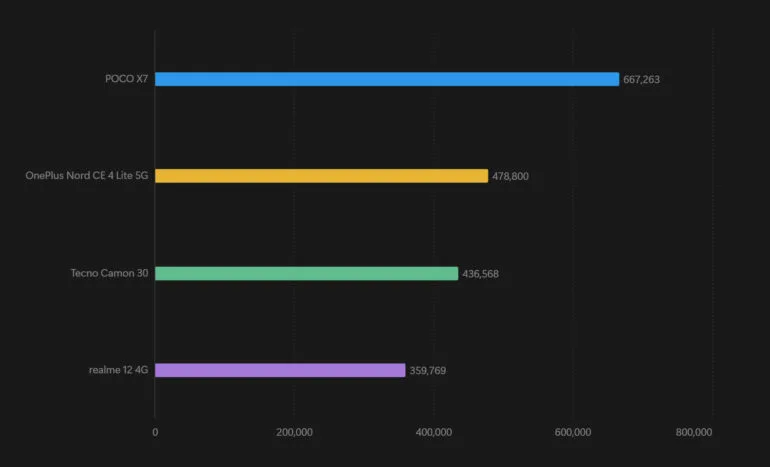The width and height of the screenshot is (770, 467).
Task: Select the 'realme 12 4G' label
Action: click(118, 370)
